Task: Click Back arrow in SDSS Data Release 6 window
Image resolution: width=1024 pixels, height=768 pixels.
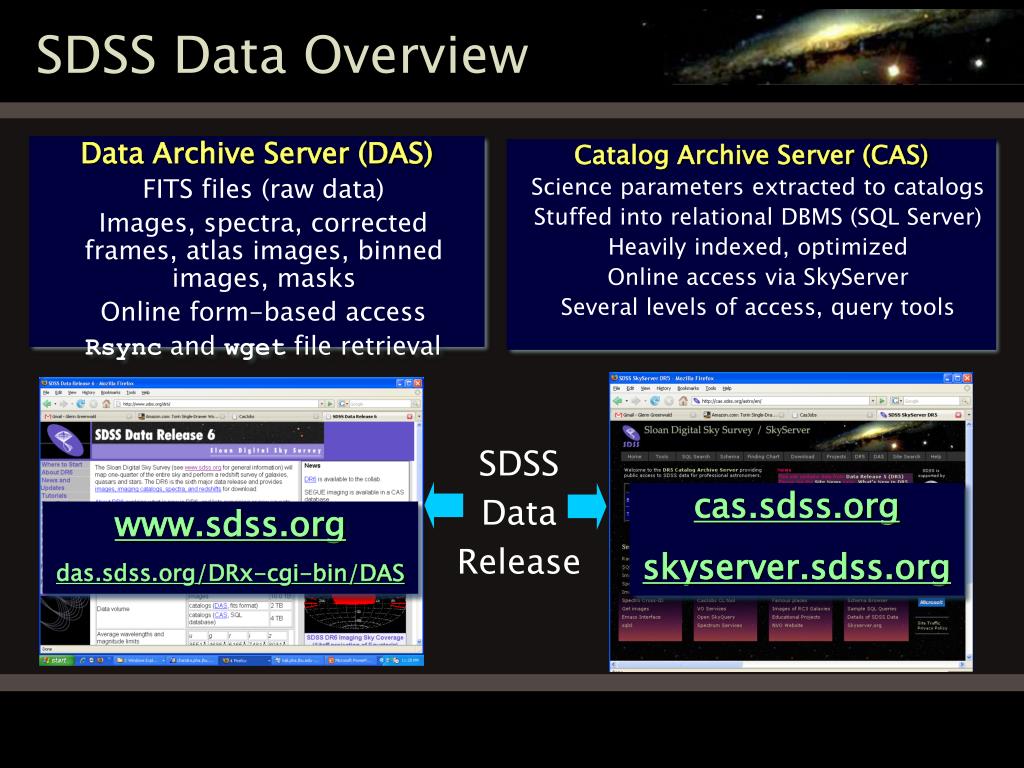Action: pyautogui.click(x=47, y=404)
